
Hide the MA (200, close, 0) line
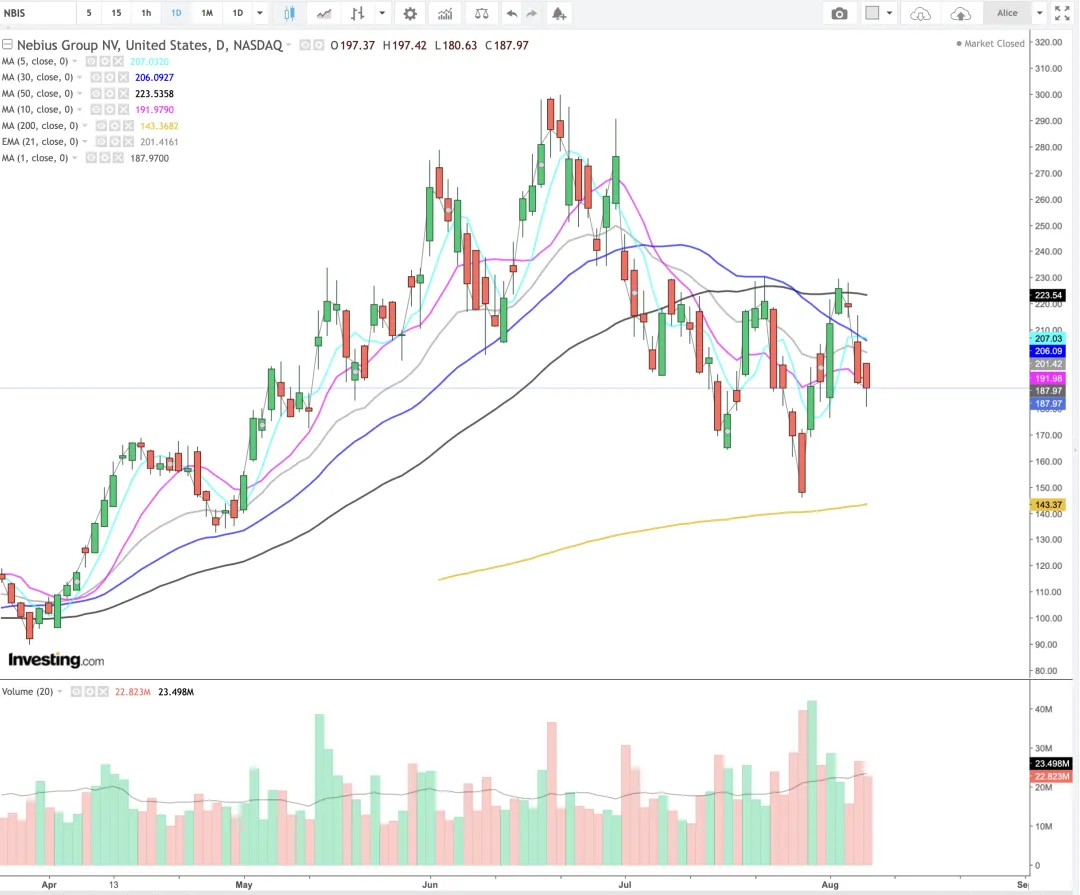click(x=101, y=125)
